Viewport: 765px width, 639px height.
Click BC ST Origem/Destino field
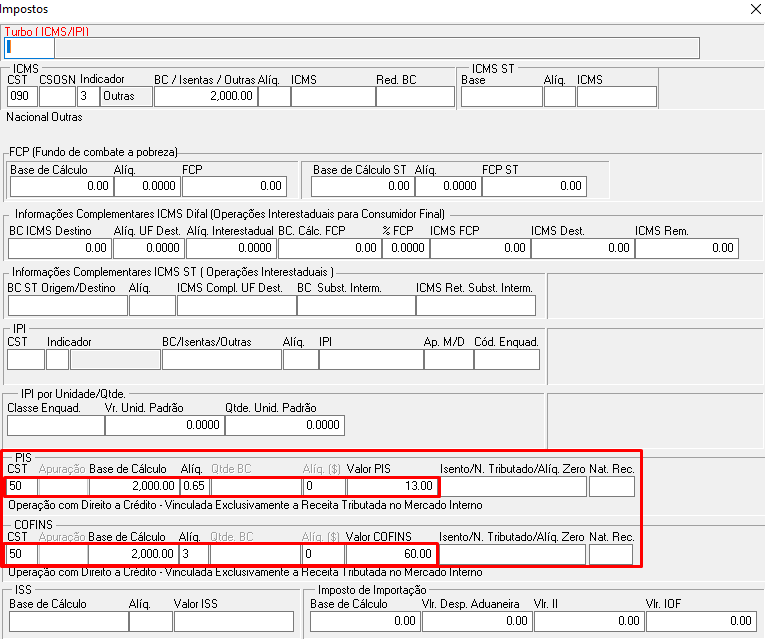[x=68, y=306]
